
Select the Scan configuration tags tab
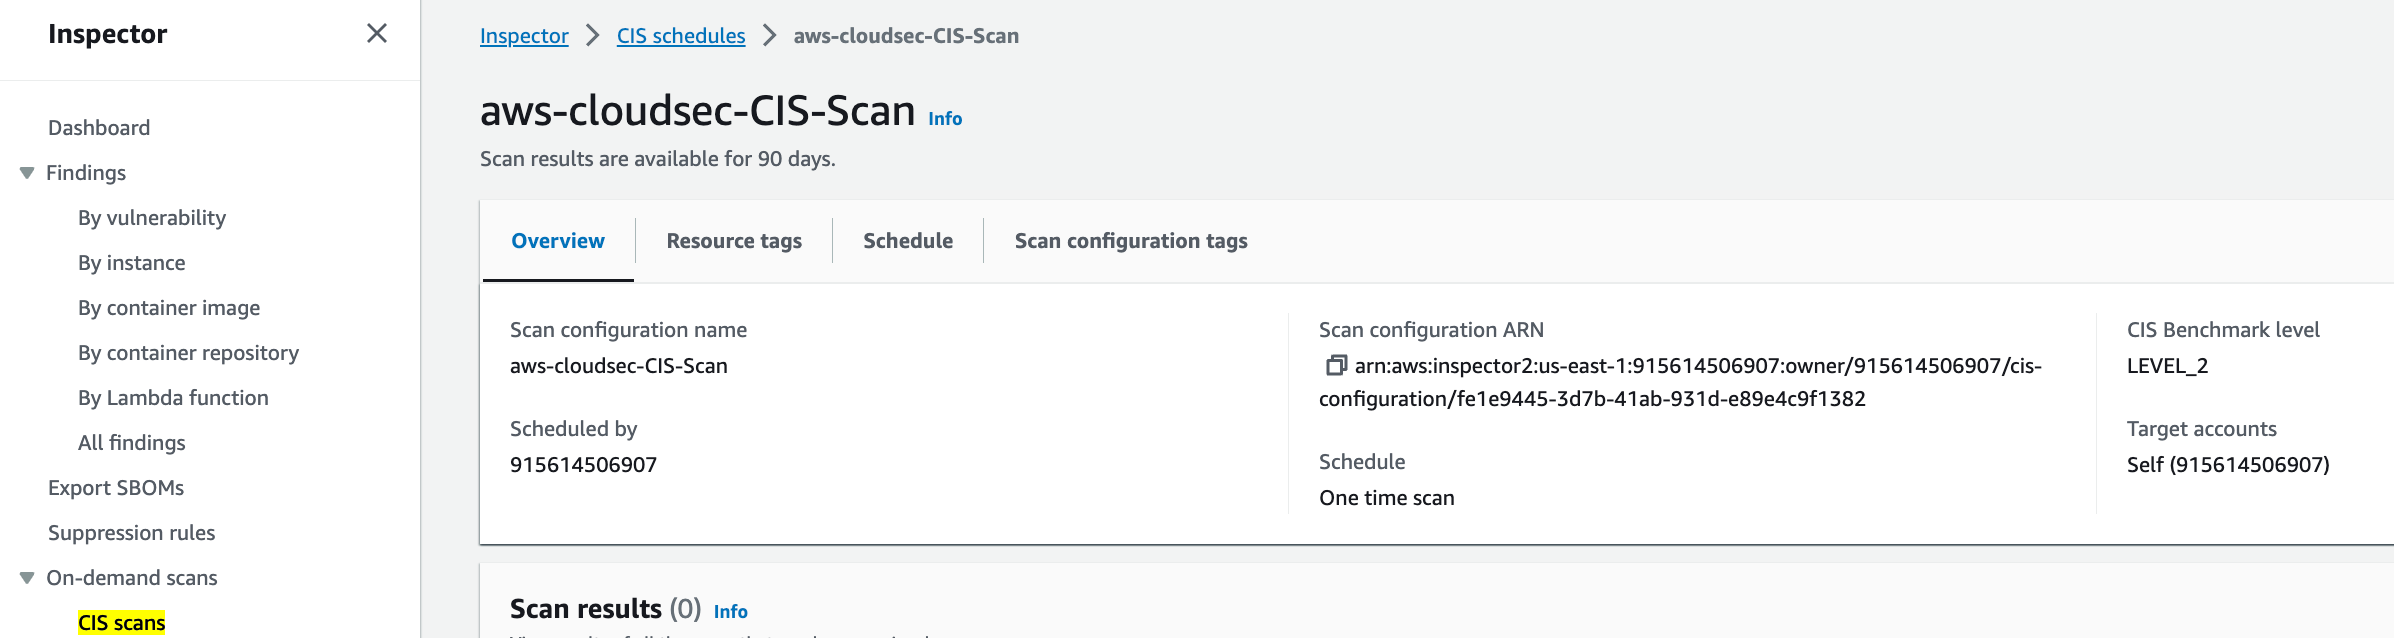pos(1131,241)
